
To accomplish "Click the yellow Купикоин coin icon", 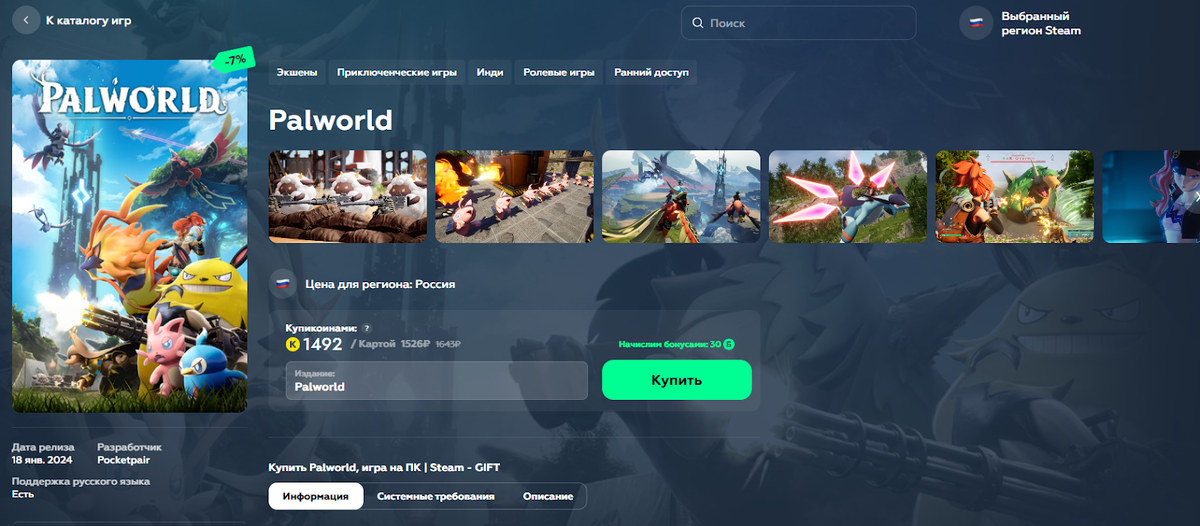I will coord(293,344).
